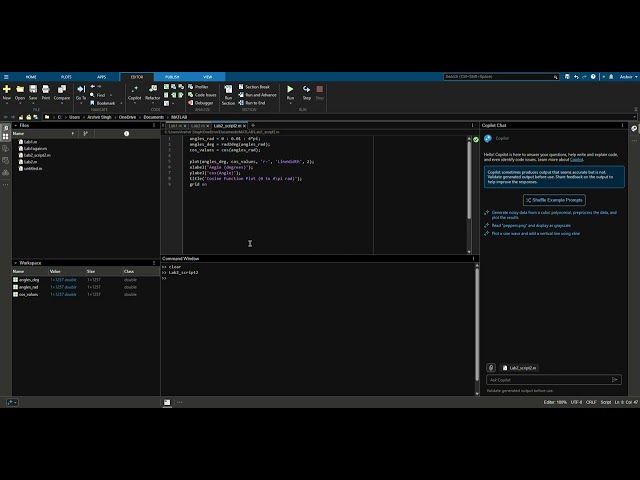This screenshot has height=480, width=640.
Task: Switch to the APPS tab
Action: (102, 77)
